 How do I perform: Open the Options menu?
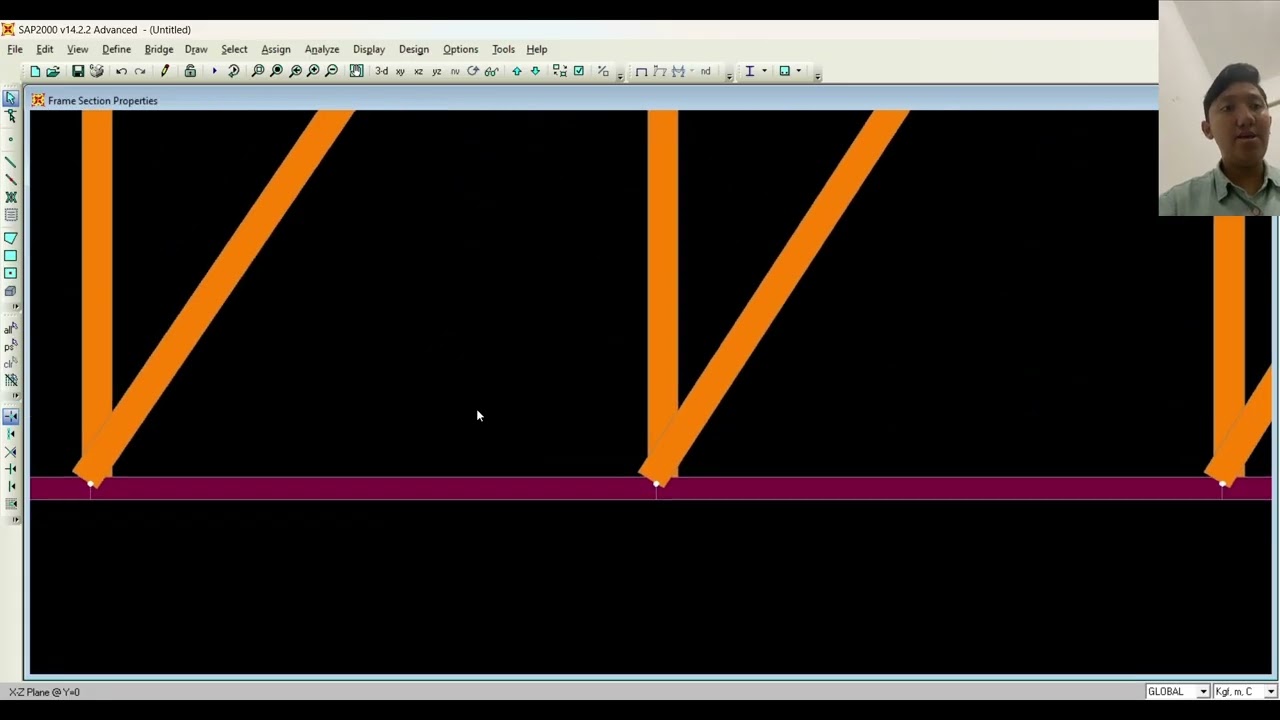coord(461,49)
